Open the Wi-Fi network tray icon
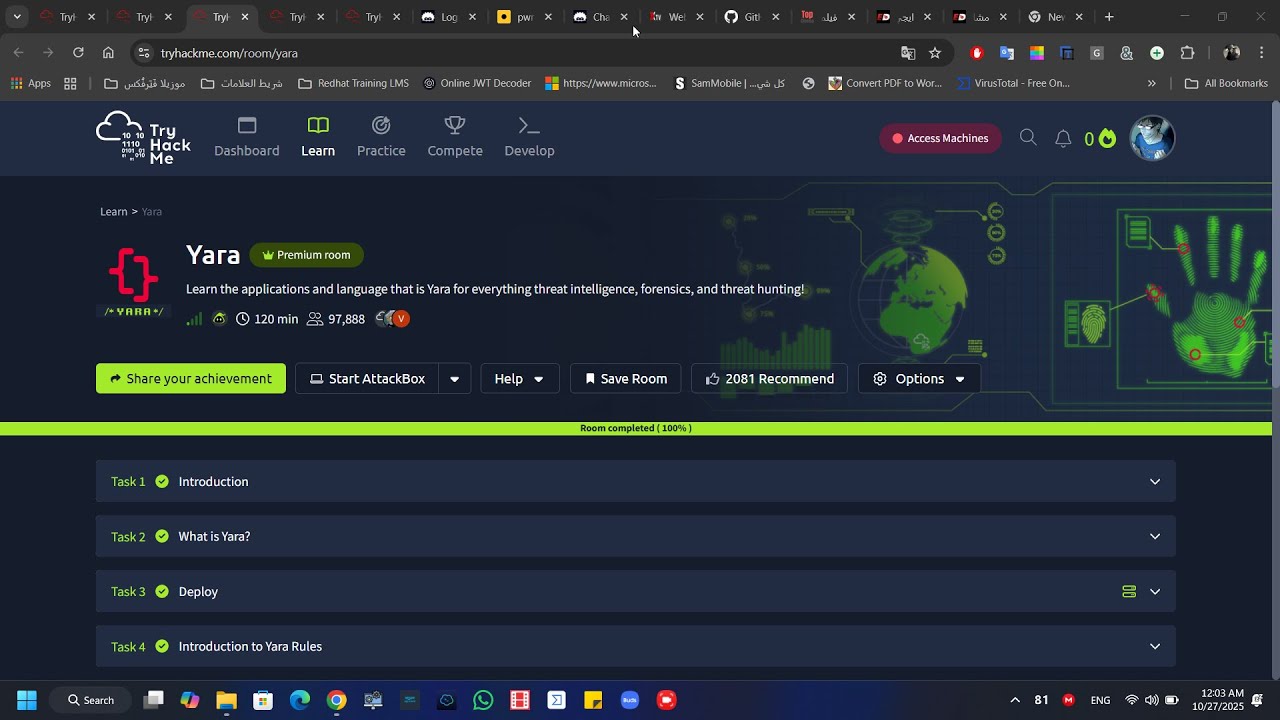 (x=1132, y=700)
